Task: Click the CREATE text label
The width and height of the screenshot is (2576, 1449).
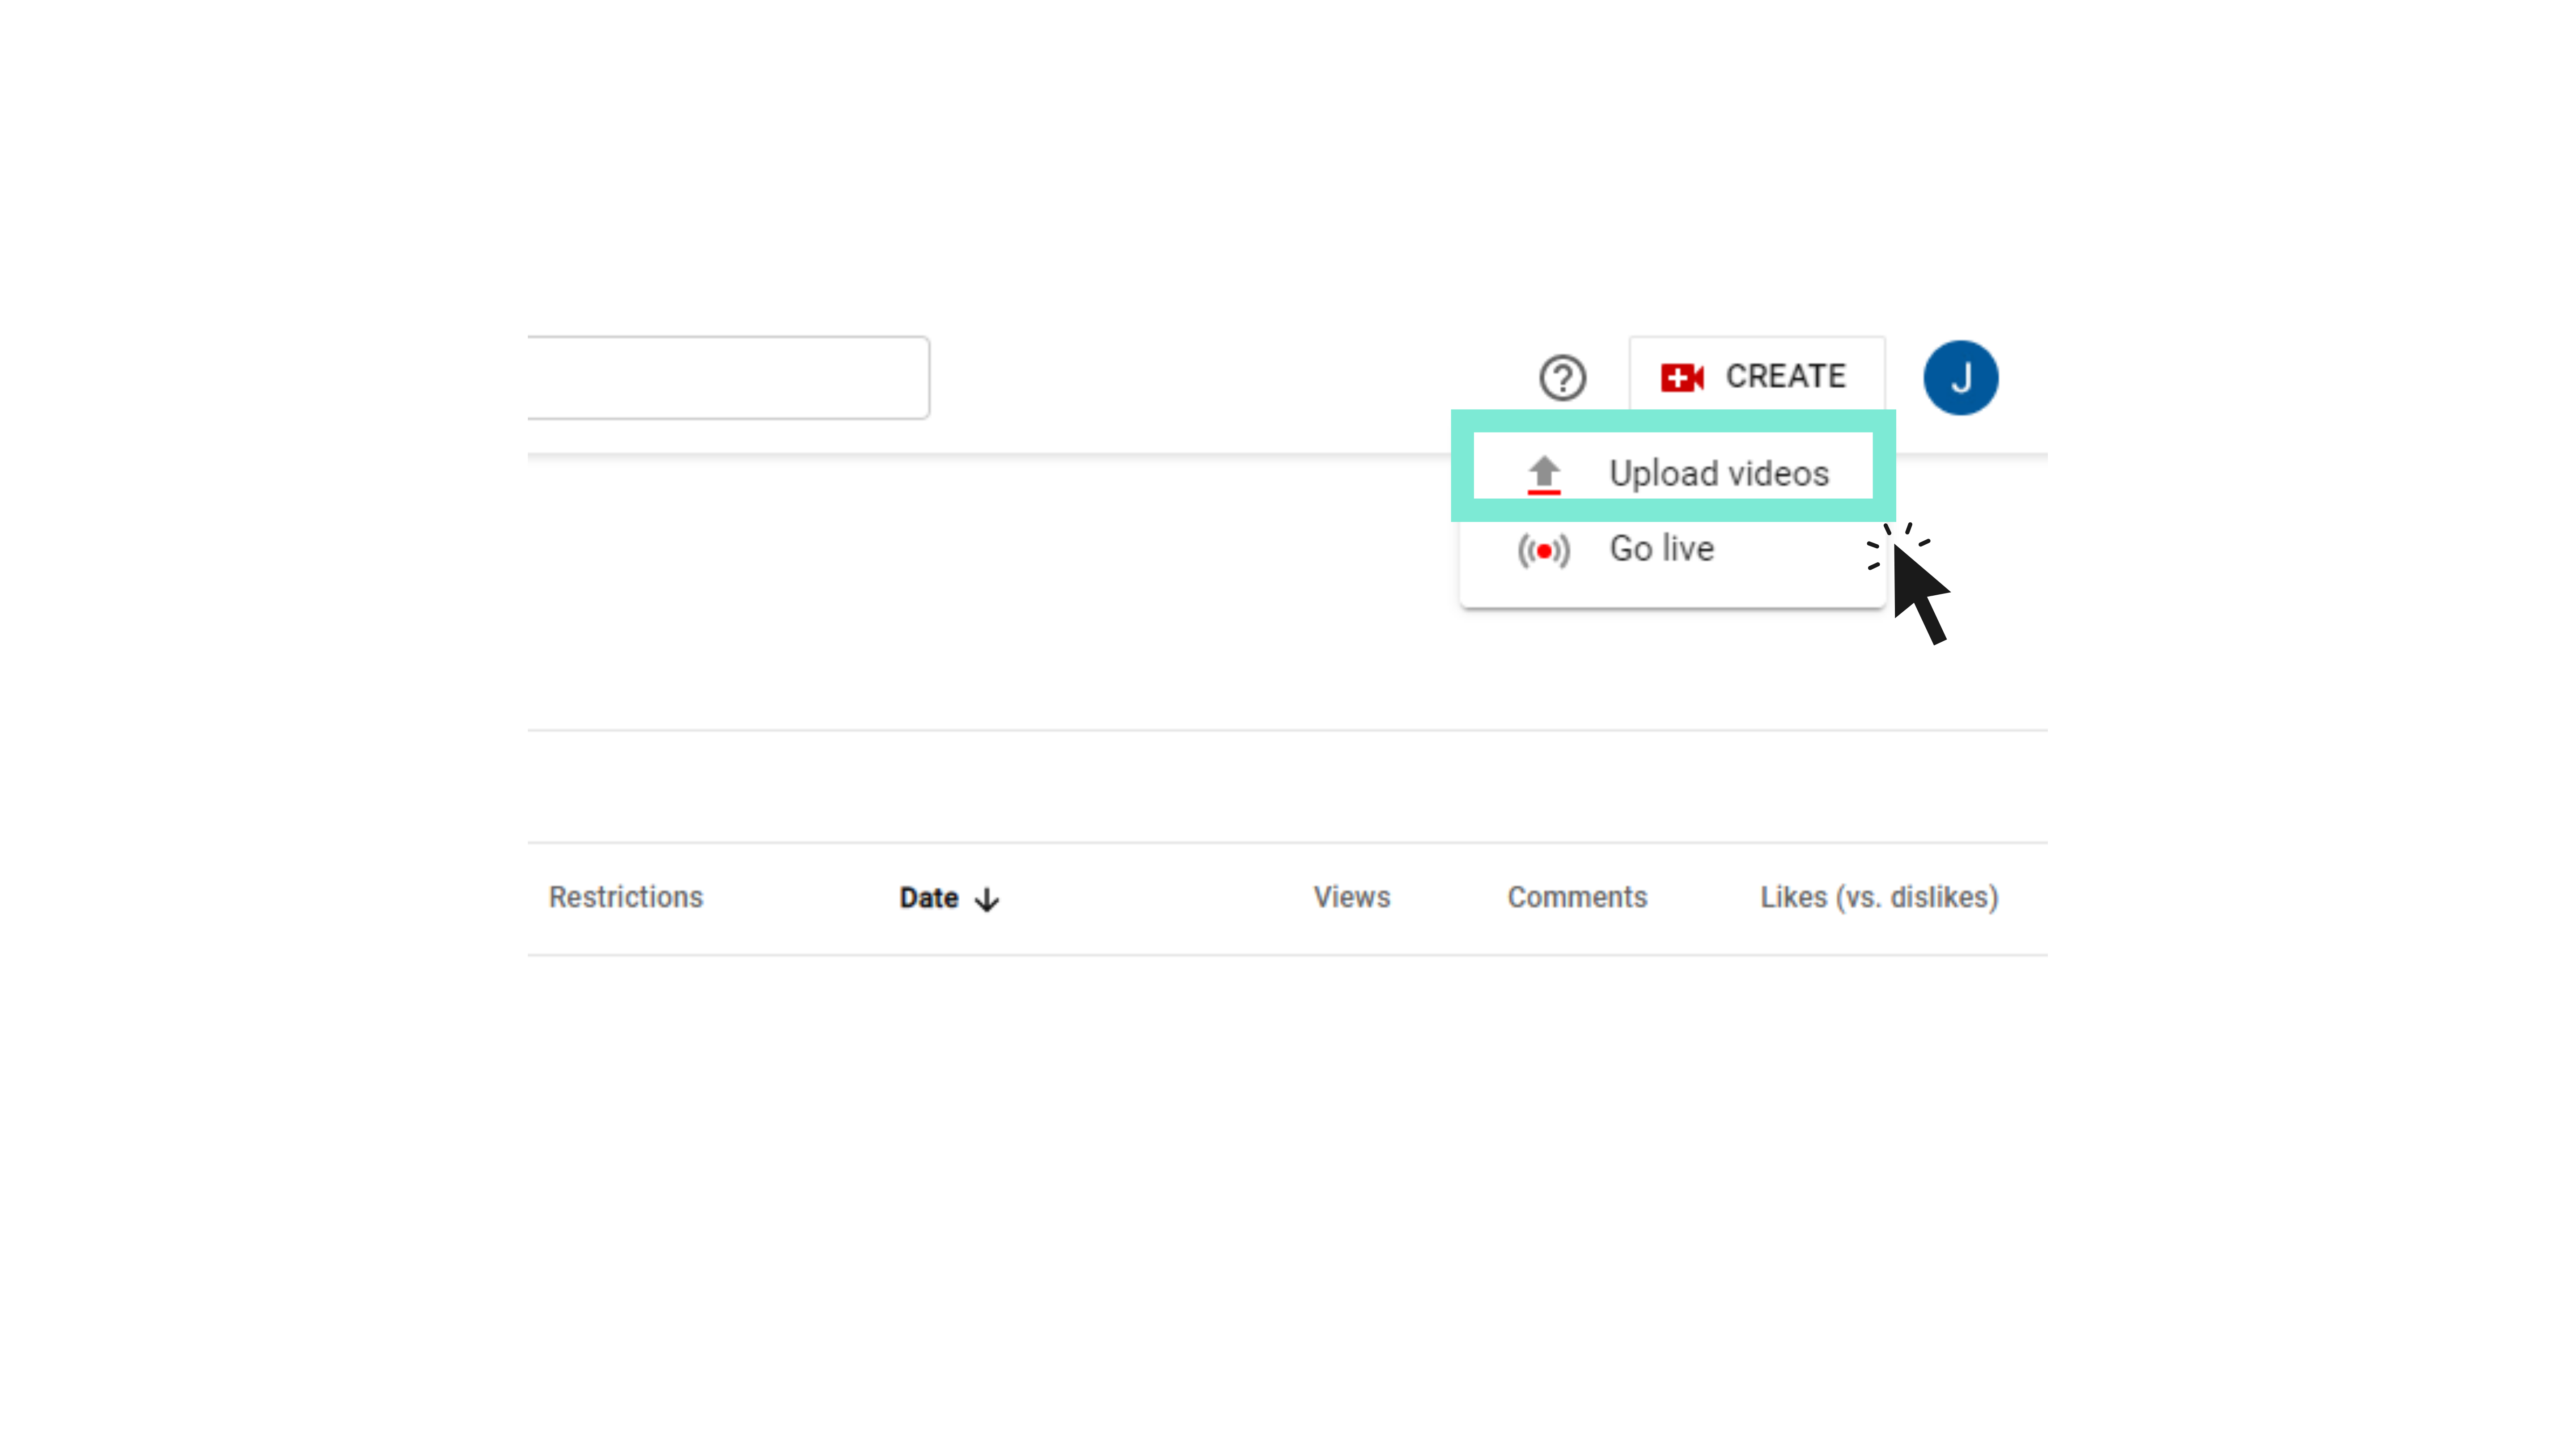Action: click(1786, 376)
